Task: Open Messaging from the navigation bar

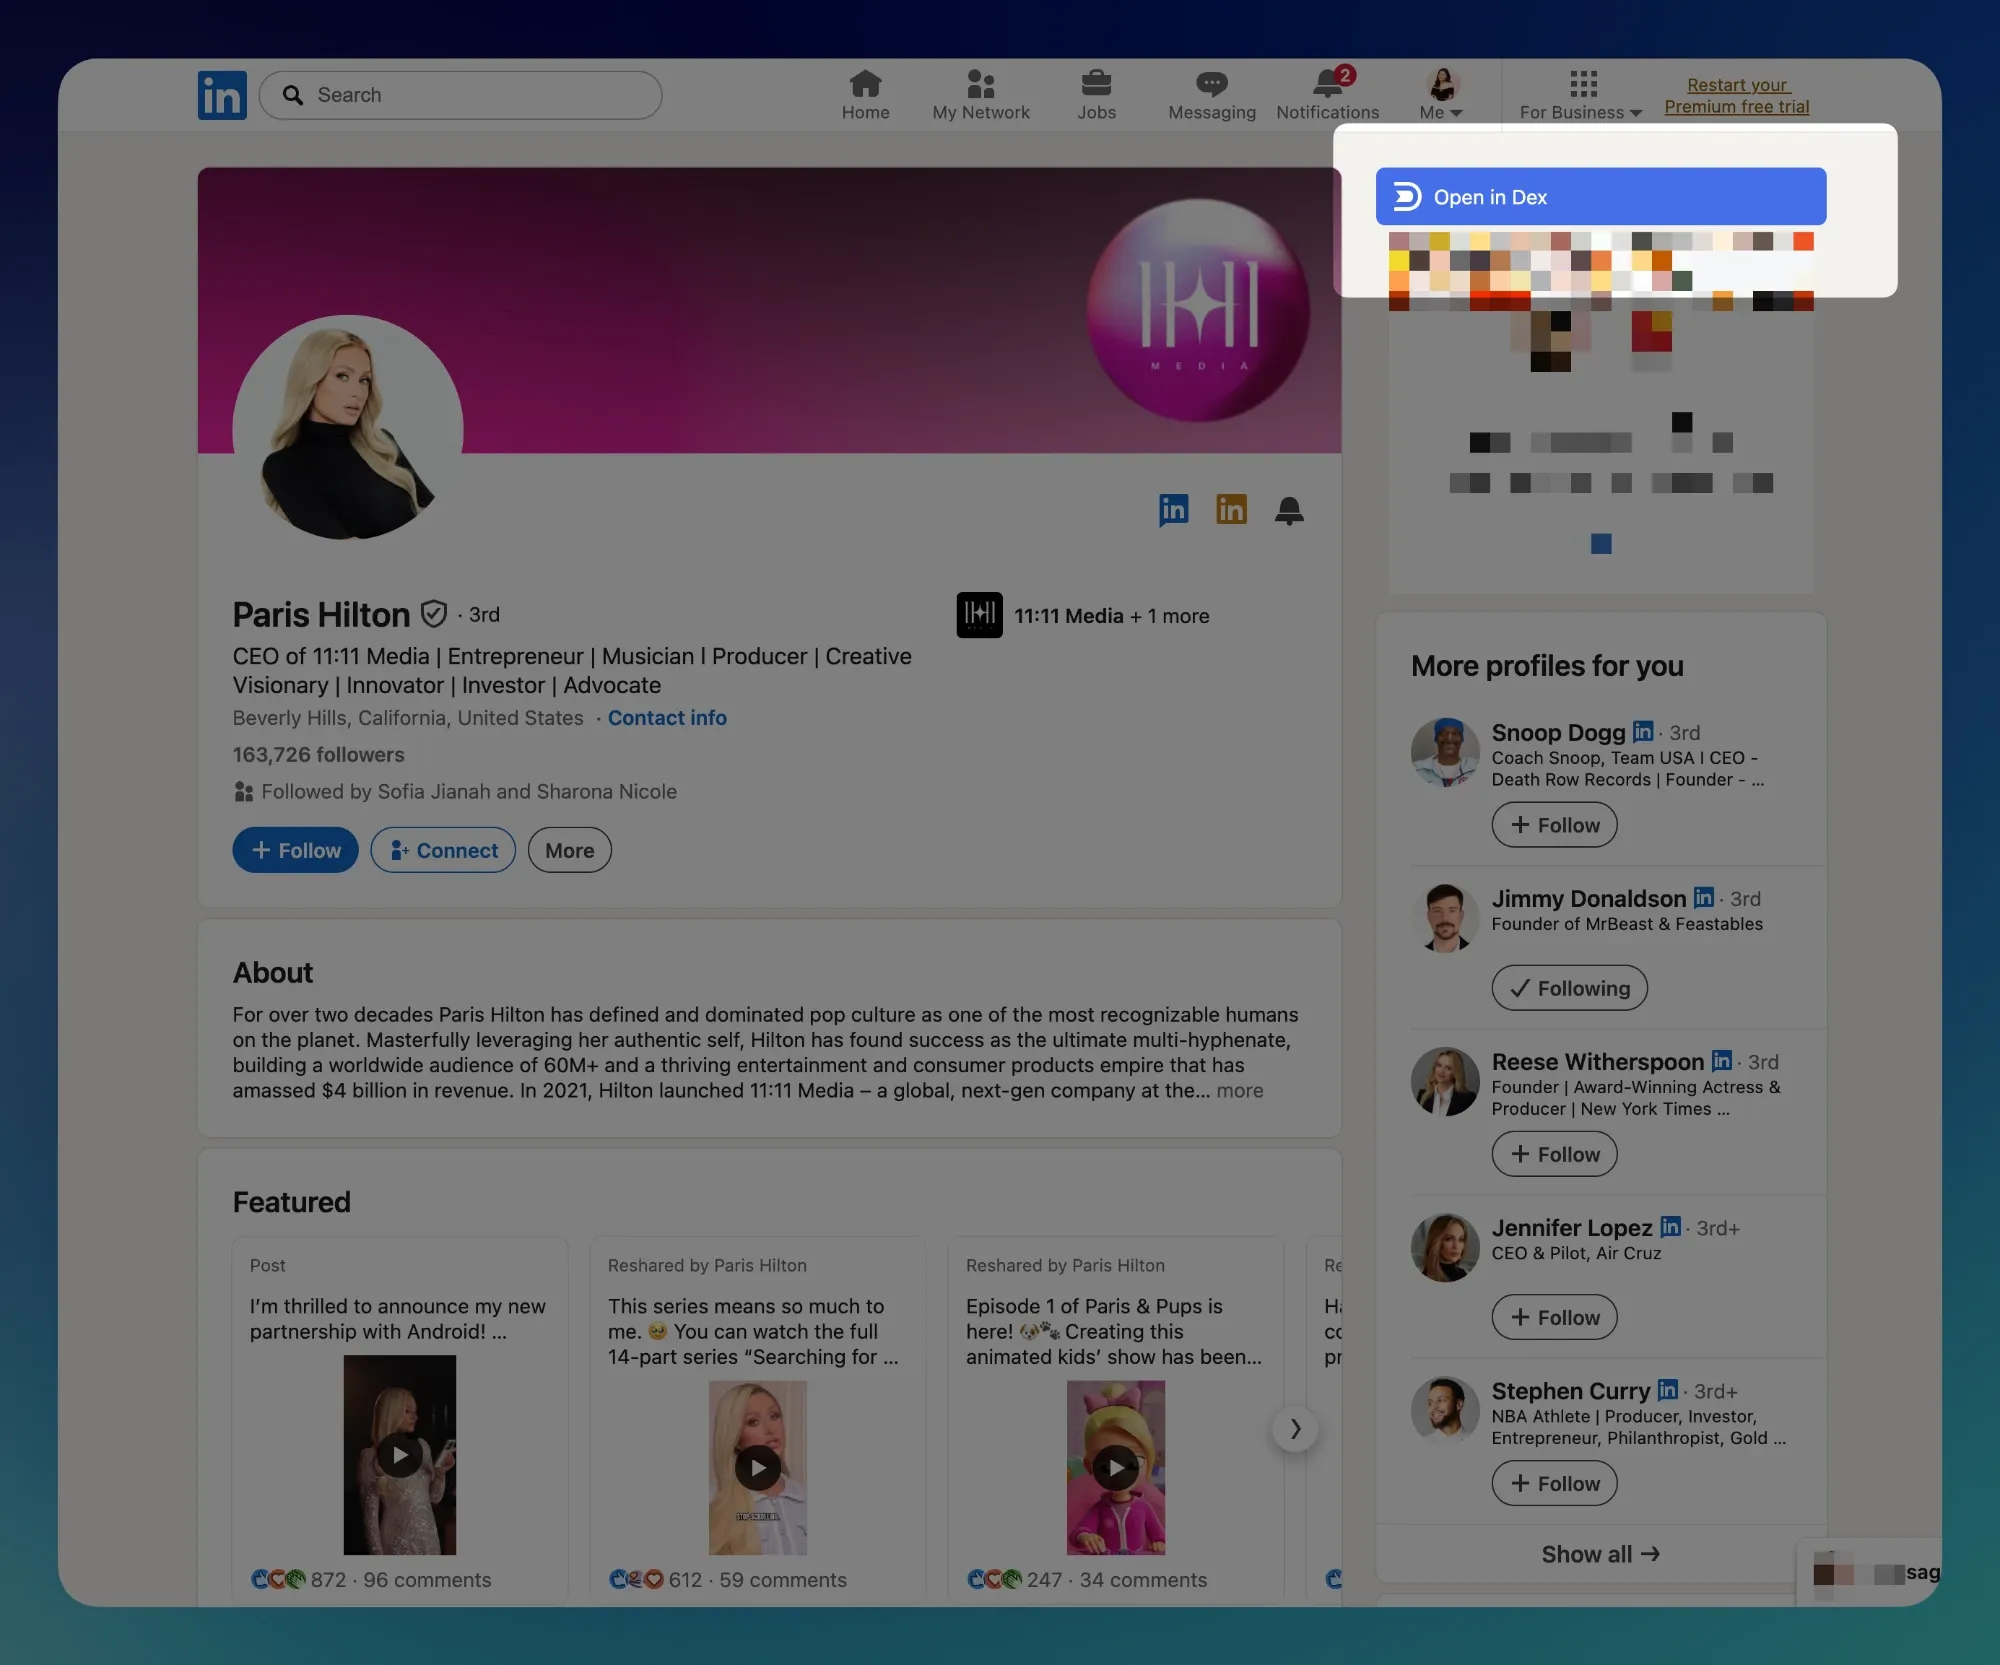Action: [1212, 96]
